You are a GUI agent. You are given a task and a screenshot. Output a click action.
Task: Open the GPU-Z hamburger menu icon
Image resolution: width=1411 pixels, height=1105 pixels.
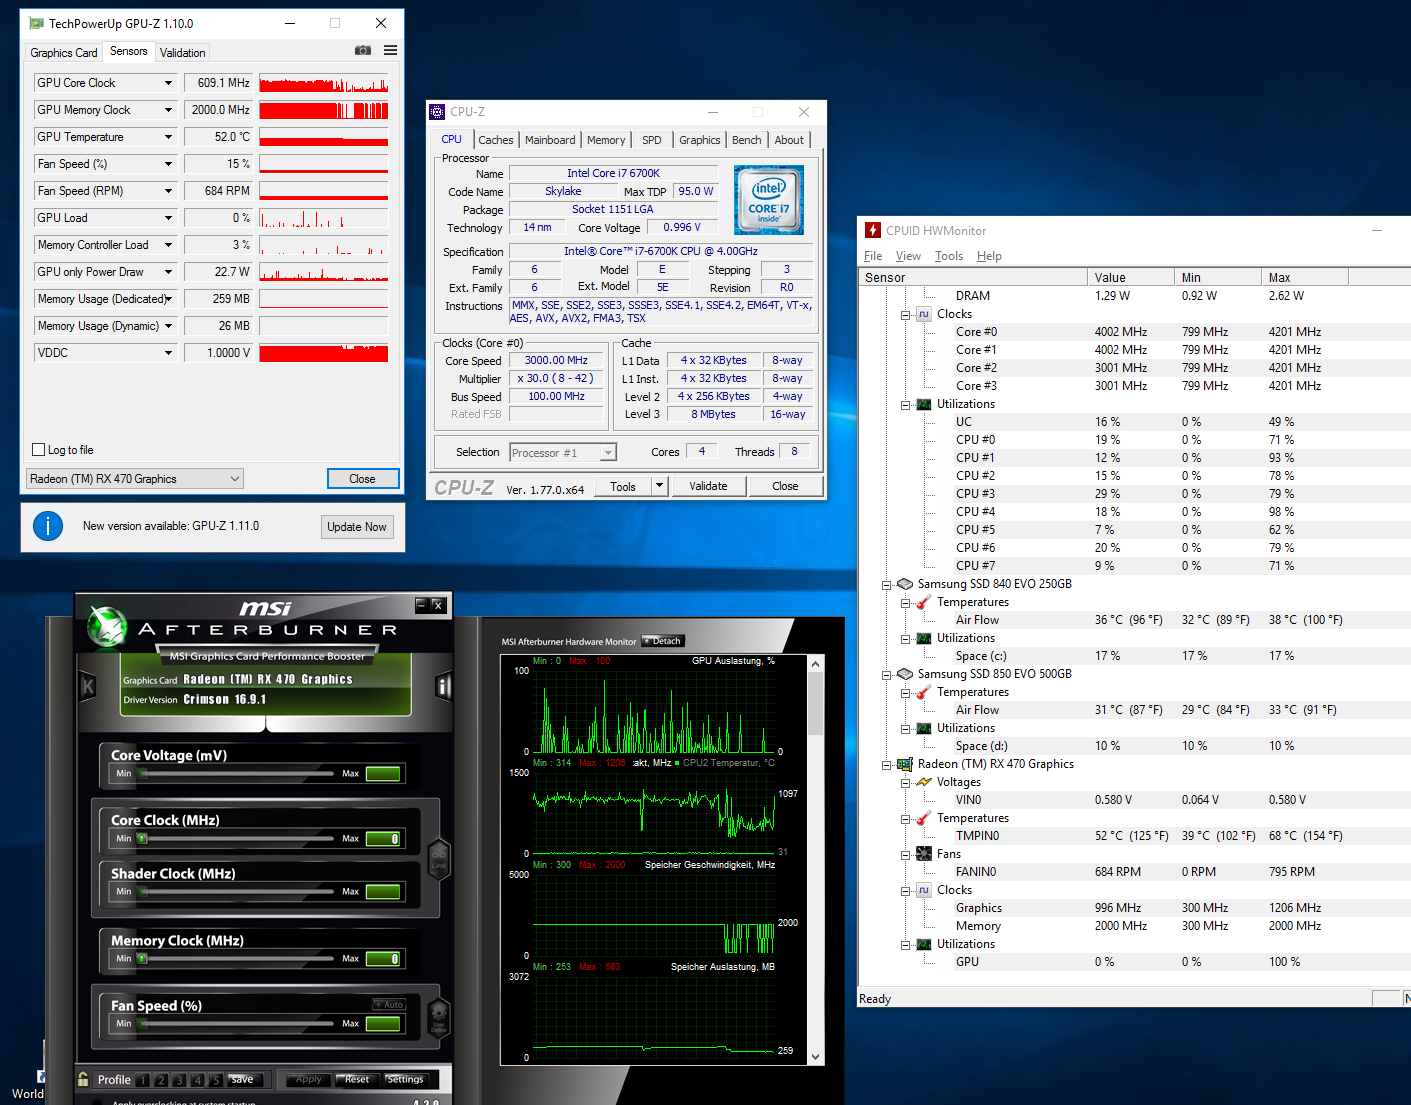[390, 50]
